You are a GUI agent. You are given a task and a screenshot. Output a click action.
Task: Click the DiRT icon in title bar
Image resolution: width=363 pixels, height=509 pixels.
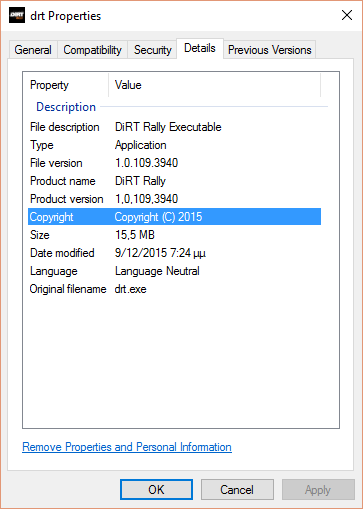pos(17,15)
